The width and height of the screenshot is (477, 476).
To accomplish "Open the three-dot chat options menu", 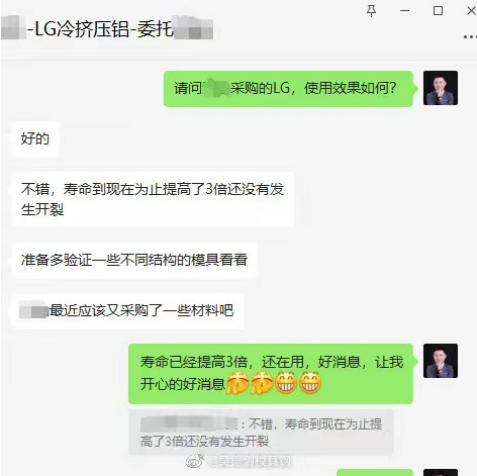I will [470, 37].
